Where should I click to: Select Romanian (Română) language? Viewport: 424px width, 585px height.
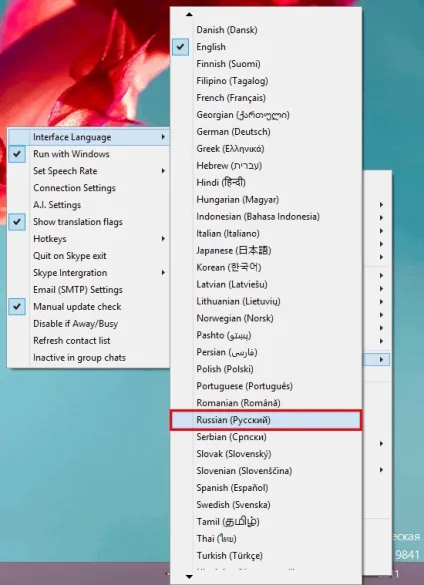[266, 403]
